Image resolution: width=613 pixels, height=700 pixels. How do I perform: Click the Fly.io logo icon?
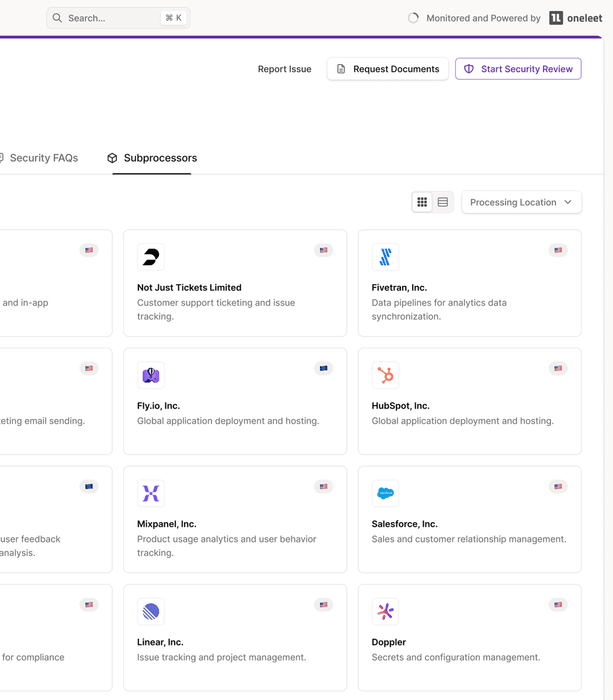150,376
